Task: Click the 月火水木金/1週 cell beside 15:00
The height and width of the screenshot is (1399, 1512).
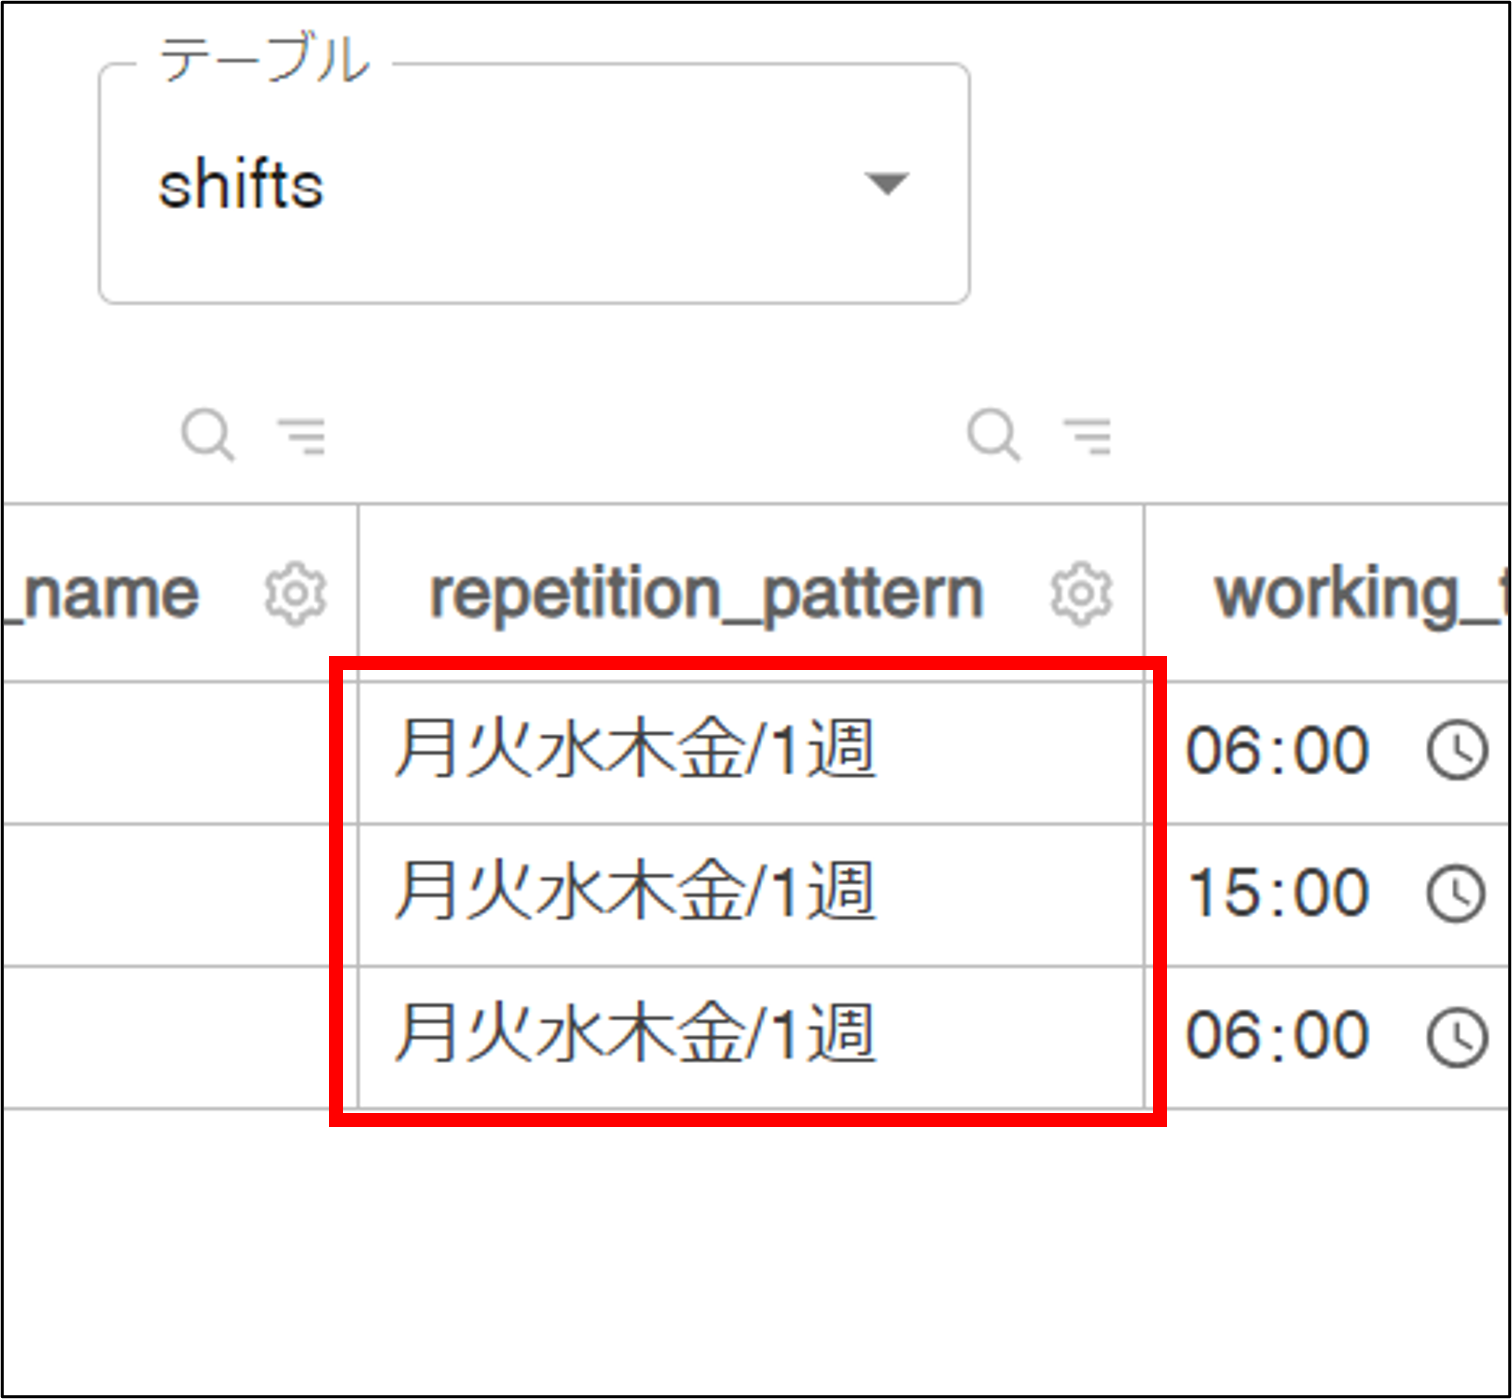Action: coord(751,895)
